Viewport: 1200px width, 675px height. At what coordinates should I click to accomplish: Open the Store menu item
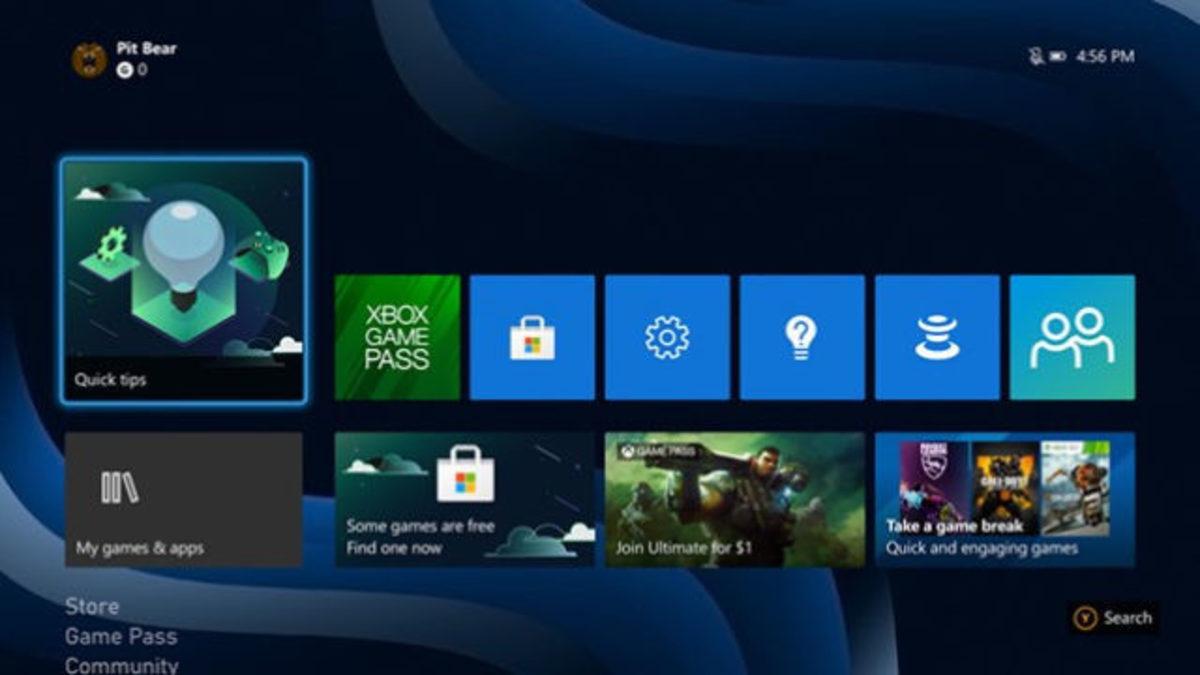coord(91,607)
